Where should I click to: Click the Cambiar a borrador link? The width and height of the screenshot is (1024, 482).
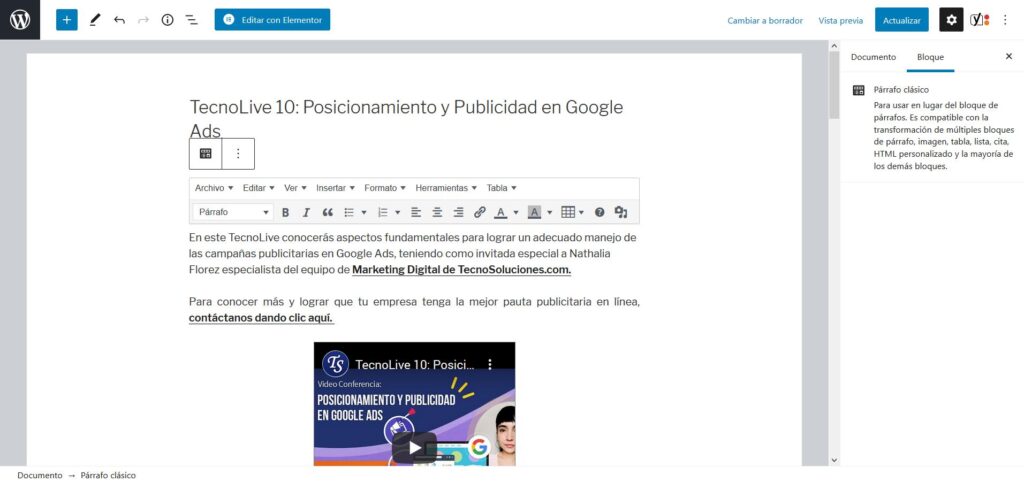[764, 20]
